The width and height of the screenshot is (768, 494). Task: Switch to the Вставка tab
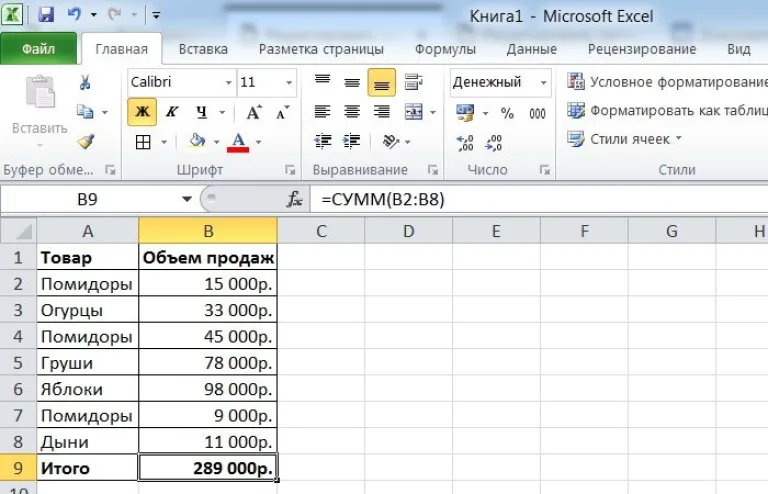click(x=203, y=49)
